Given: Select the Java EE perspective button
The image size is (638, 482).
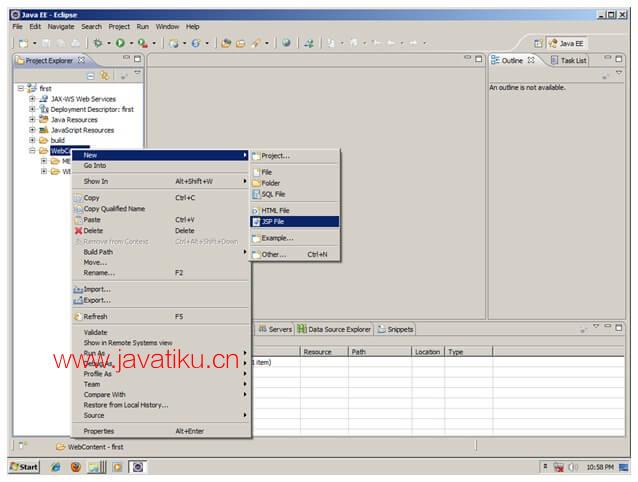Looking at the screenshot, I should 566,44.
